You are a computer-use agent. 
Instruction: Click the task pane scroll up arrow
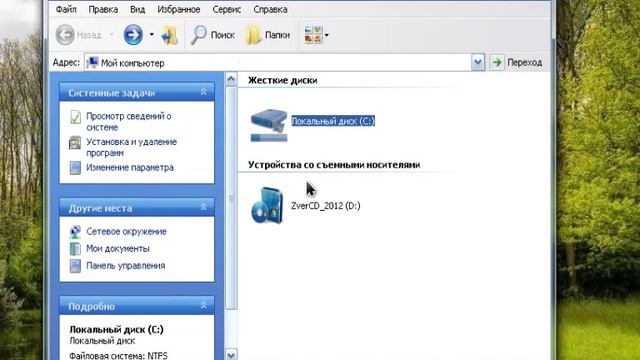[x=231, y=79]
